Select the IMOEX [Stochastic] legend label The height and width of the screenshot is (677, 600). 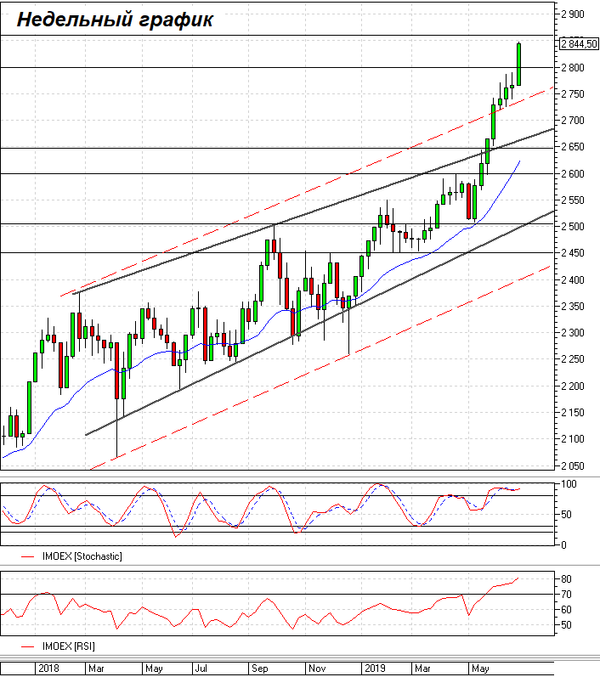coord(82,556)
